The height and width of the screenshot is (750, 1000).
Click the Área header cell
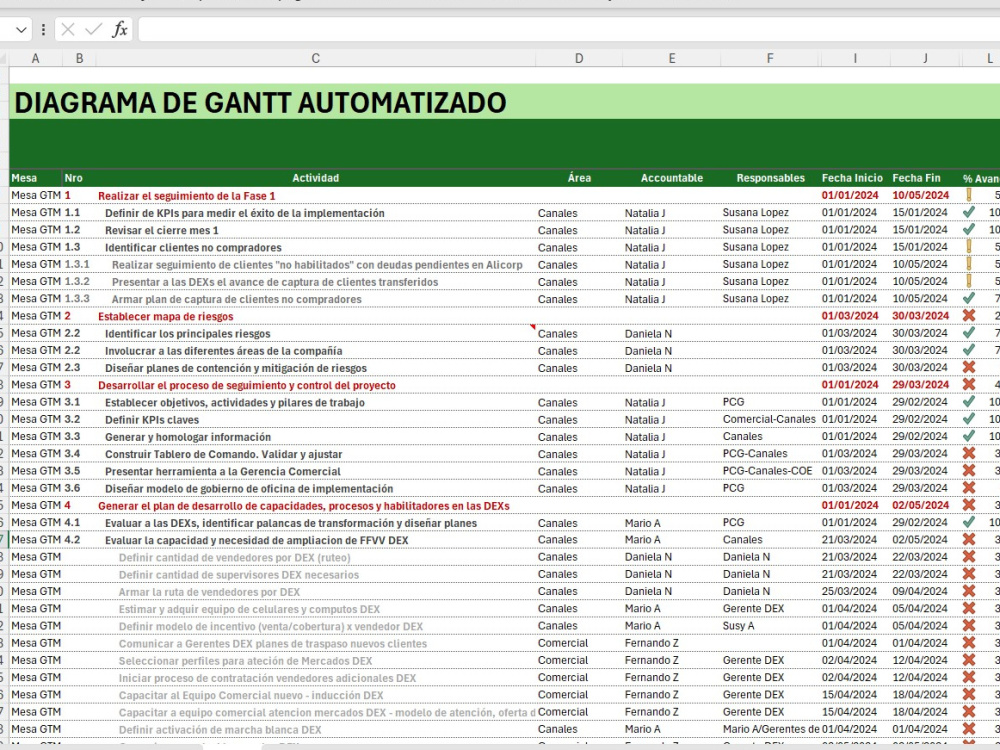pos(579,178)
